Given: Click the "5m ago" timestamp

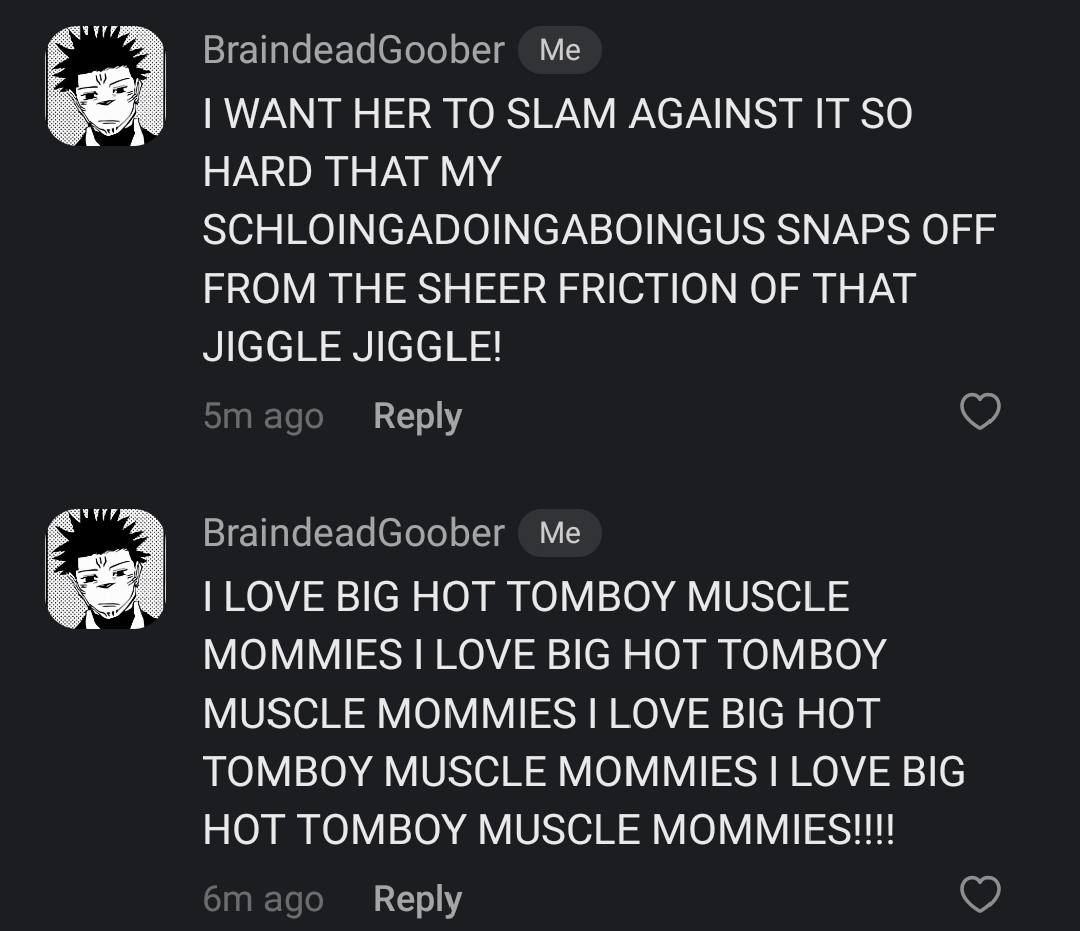Looking at the screenshot, I should pyautogui.click(x=263, y=416).
